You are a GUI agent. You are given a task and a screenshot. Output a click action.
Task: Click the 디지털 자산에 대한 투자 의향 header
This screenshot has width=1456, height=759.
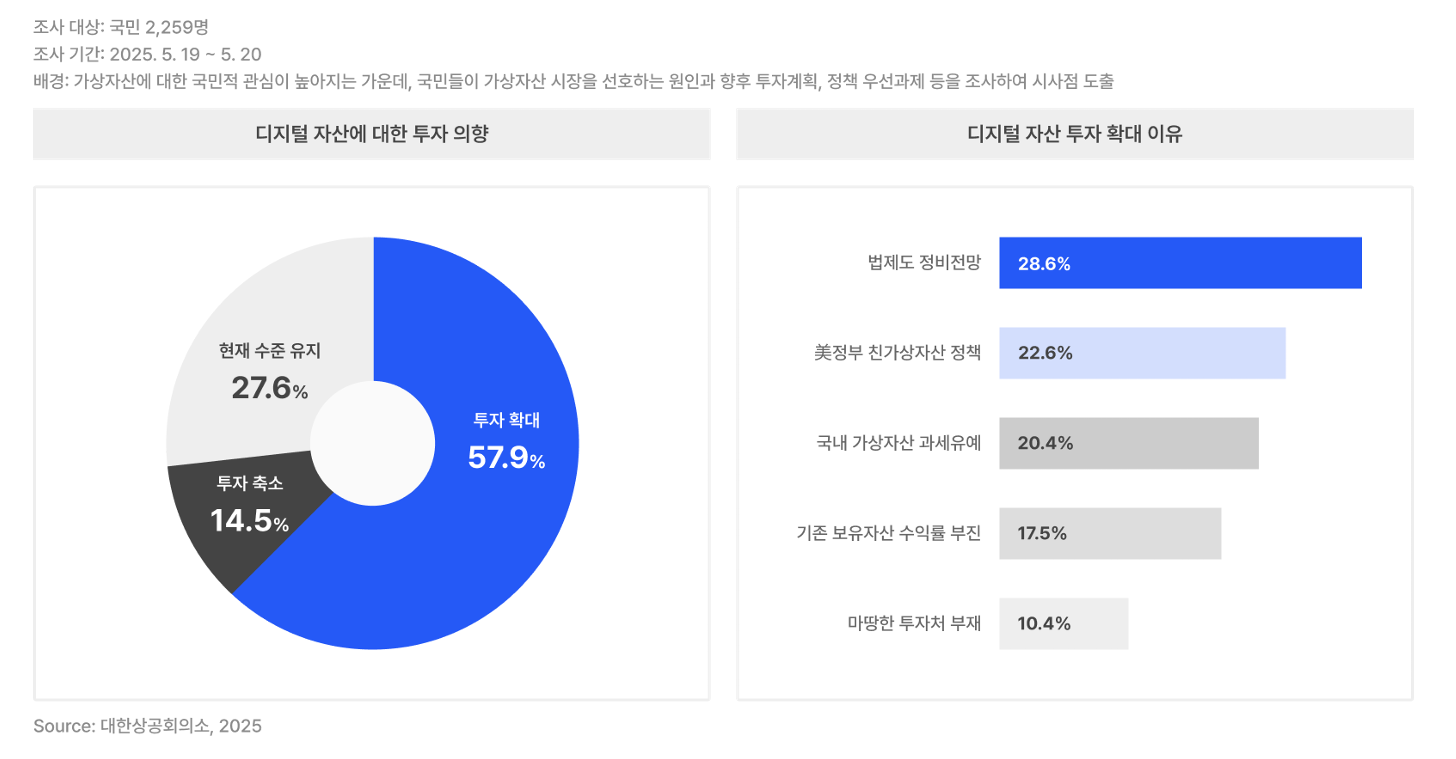pos(372,134)
